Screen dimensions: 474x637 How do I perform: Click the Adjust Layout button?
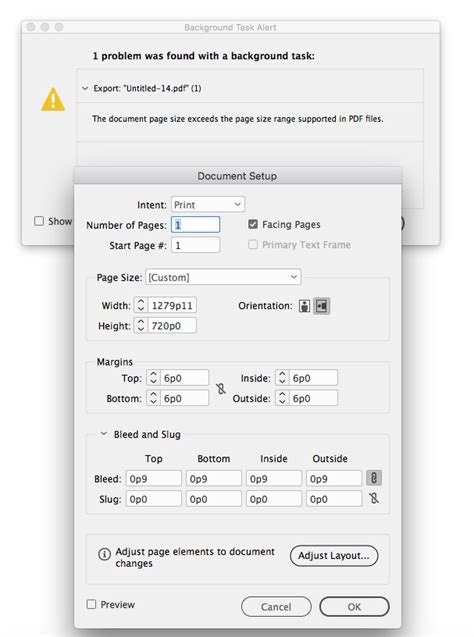click(x=334, y=555)
